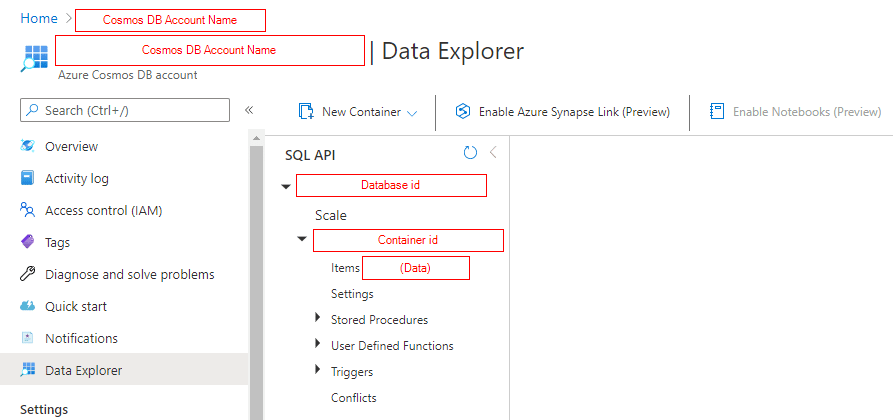893x420 pixels.
Task: Refresh the SQL API tree
Action: pos(470,153)
